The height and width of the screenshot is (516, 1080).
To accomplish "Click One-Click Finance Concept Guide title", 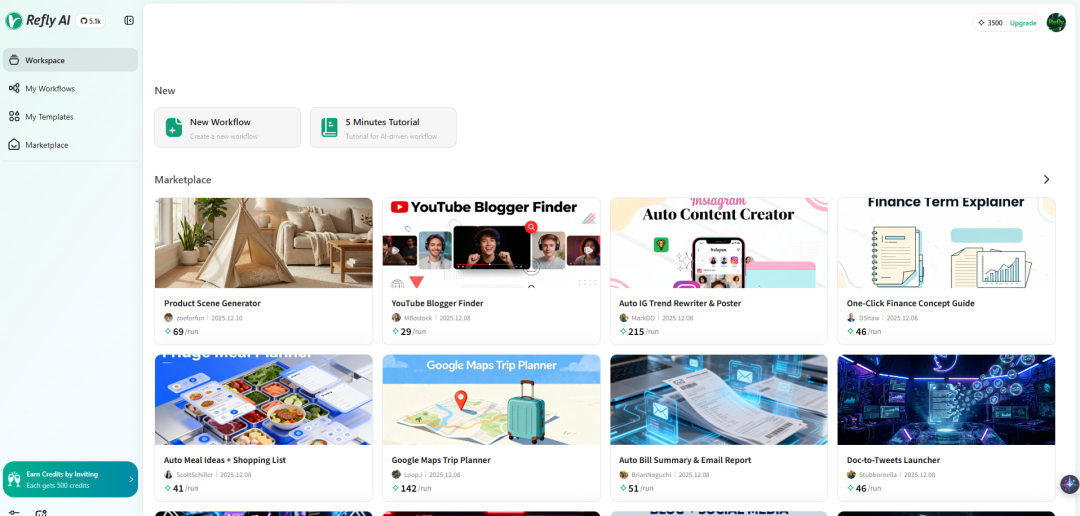I will pyautogui.click(x=911, y=303).
